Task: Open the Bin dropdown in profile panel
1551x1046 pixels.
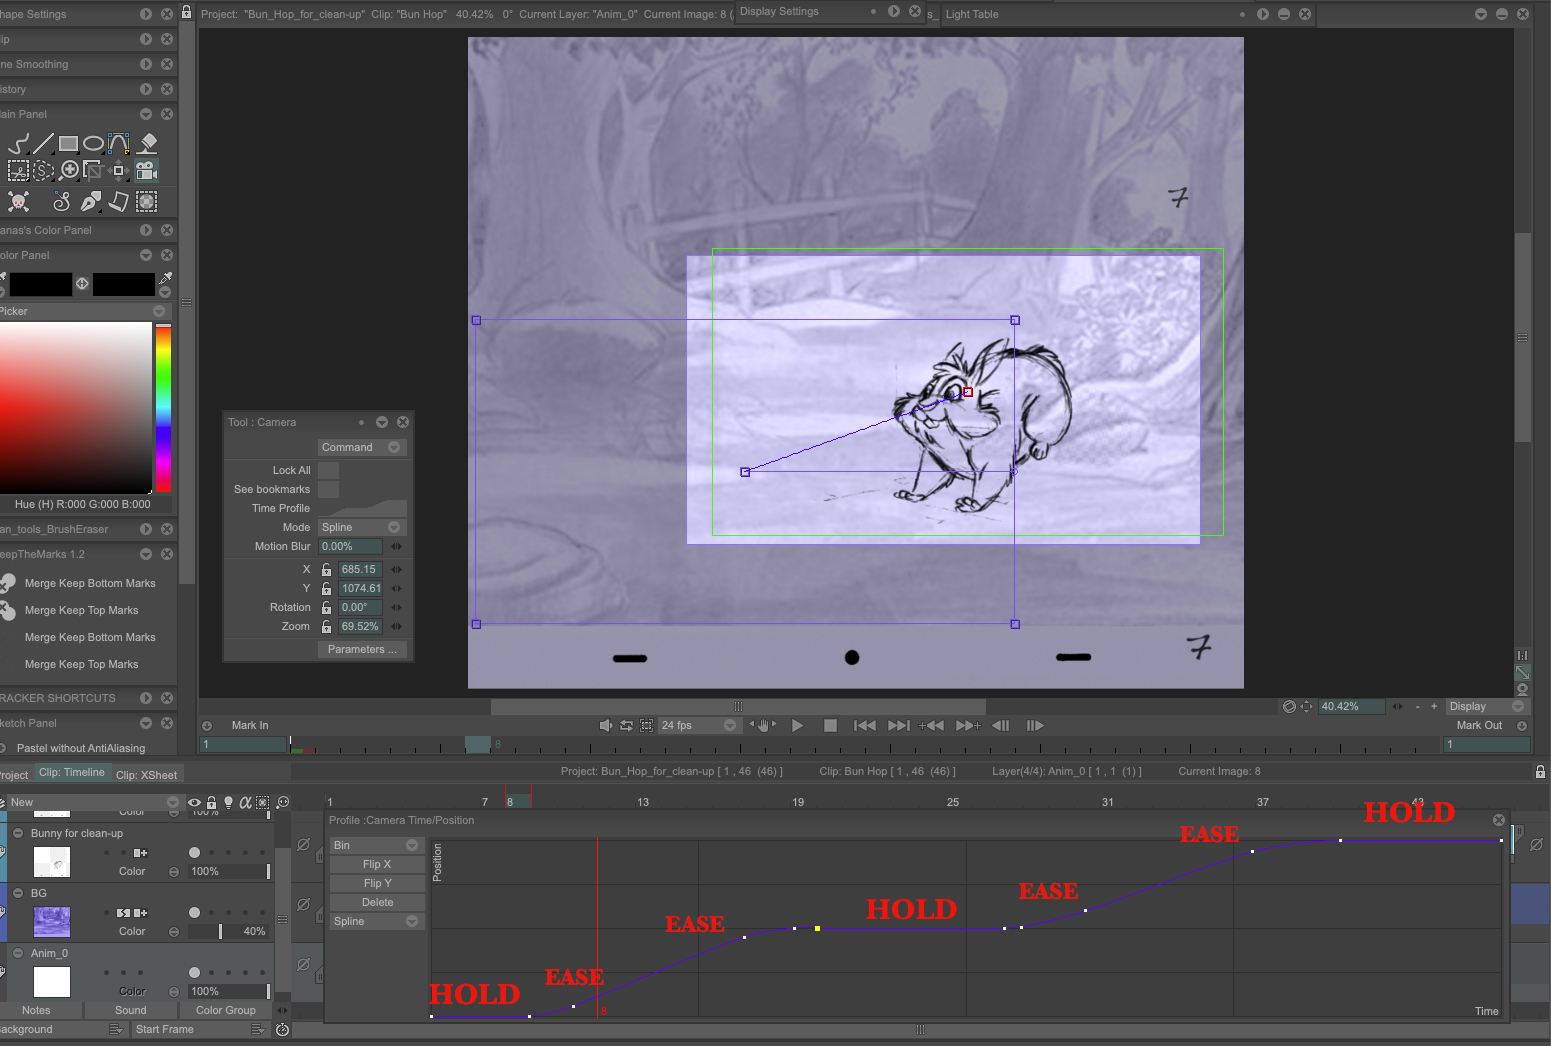Action: click(x=376, y=845)
